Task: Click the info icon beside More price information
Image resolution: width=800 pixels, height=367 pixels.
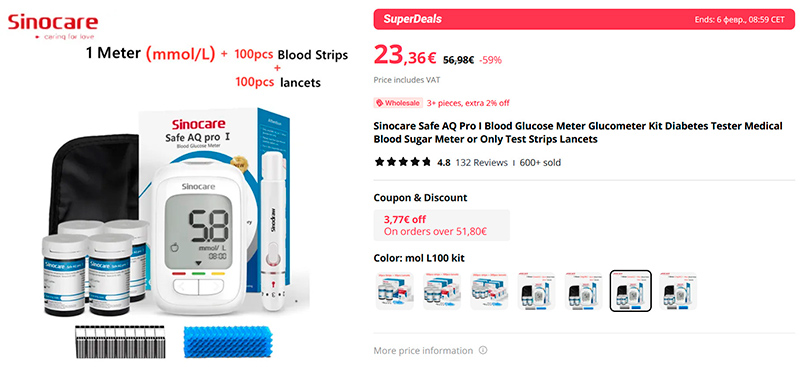Action: [x=483, y=351]
